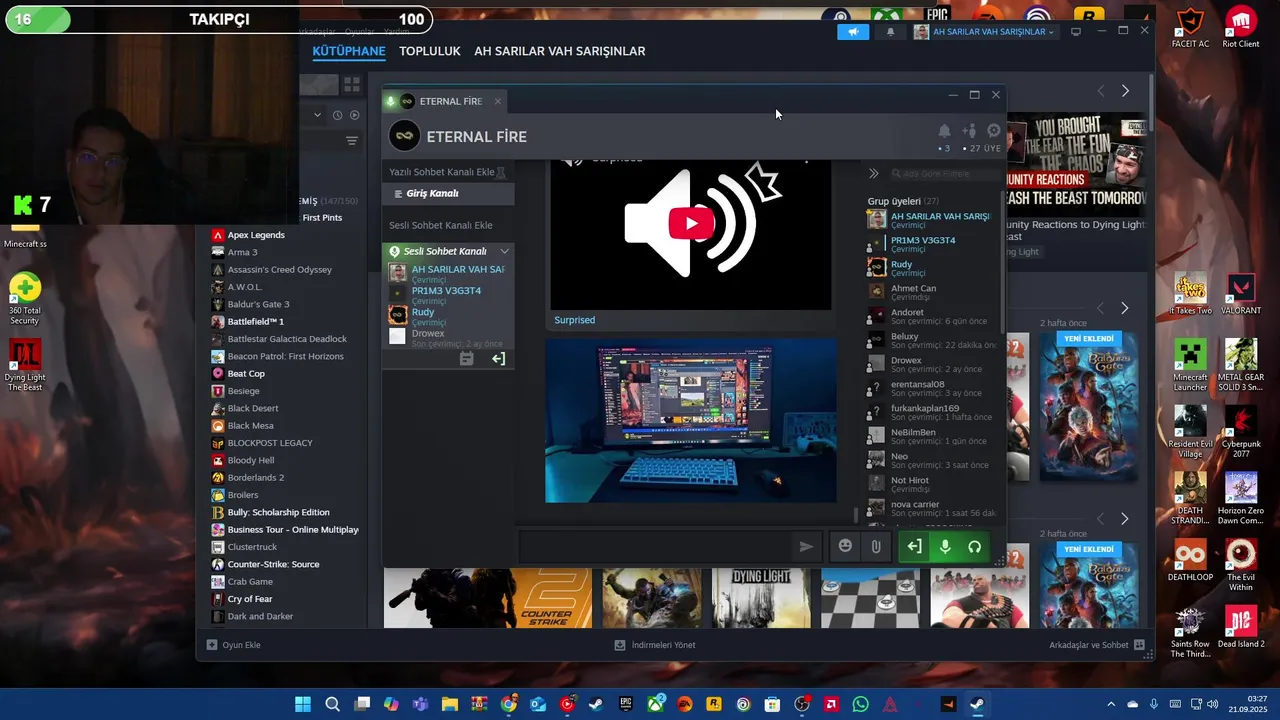Click Steam announcements megaphone button
The width and height of the screenshot is (1280, 720).
[853, 32]
